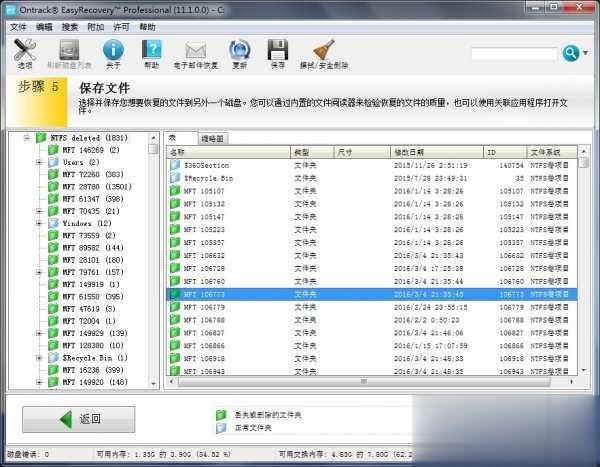Expand the Windows (12) tree node

click(x=39, y=223)
